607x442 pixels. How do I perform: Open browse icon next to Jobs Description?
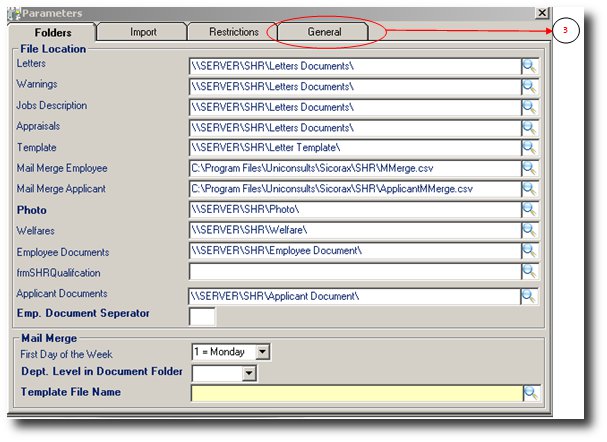[x=529, y=108]
